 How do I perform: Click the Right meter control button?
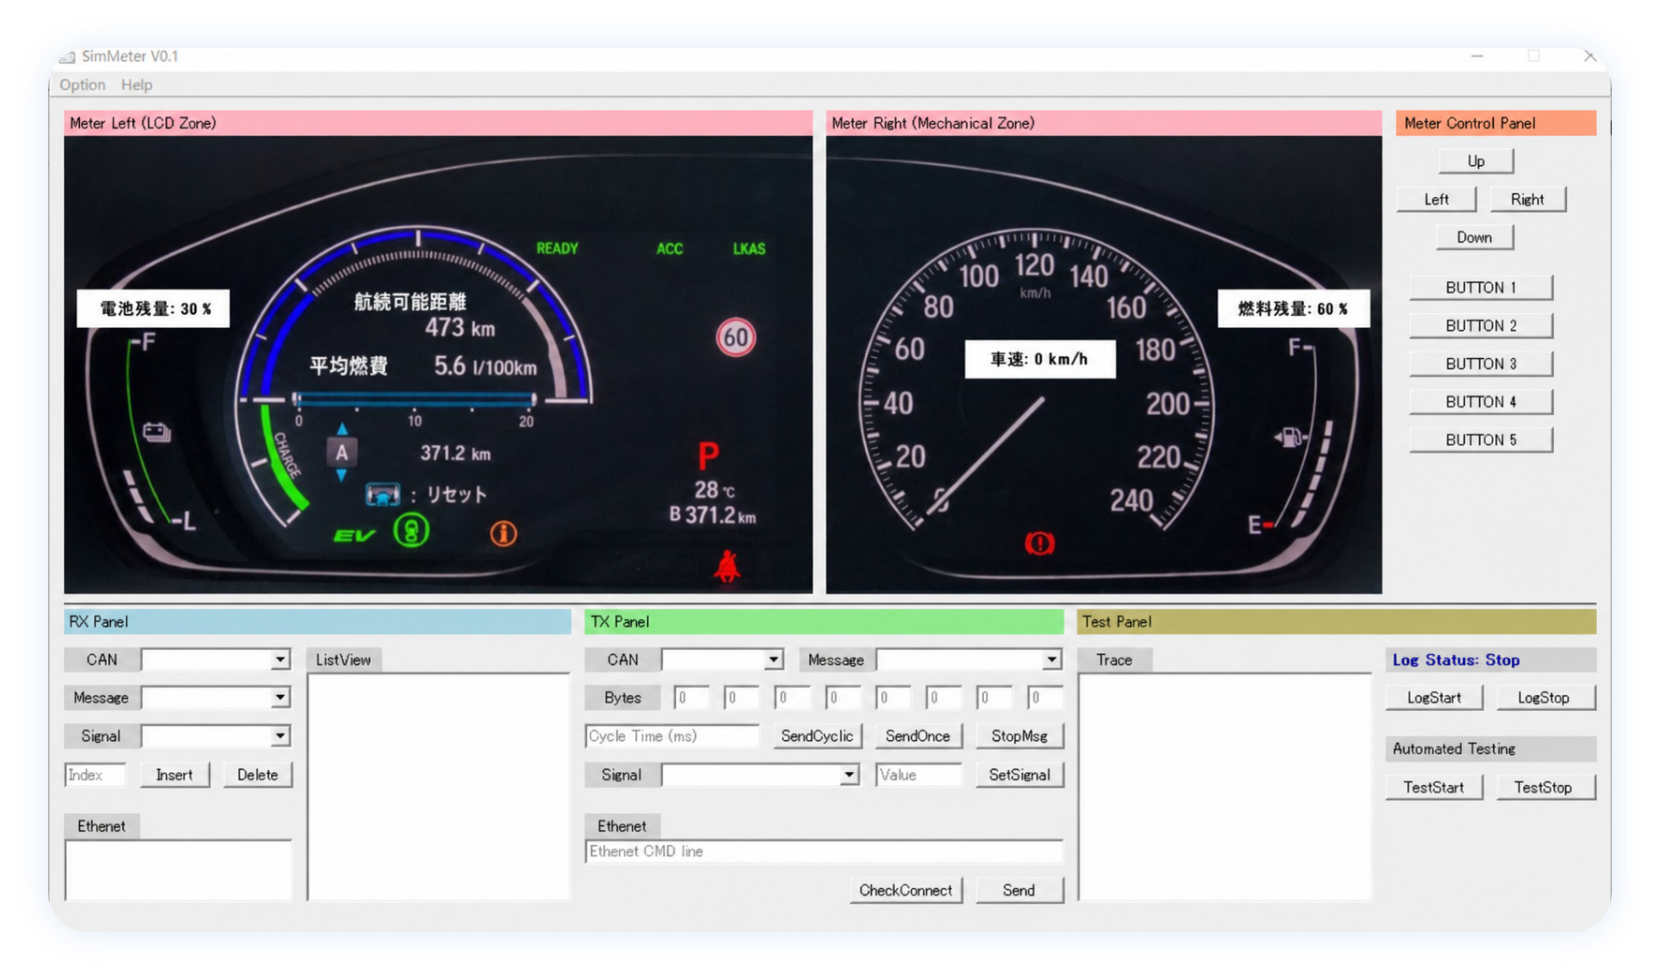[x=1527, y=199]
